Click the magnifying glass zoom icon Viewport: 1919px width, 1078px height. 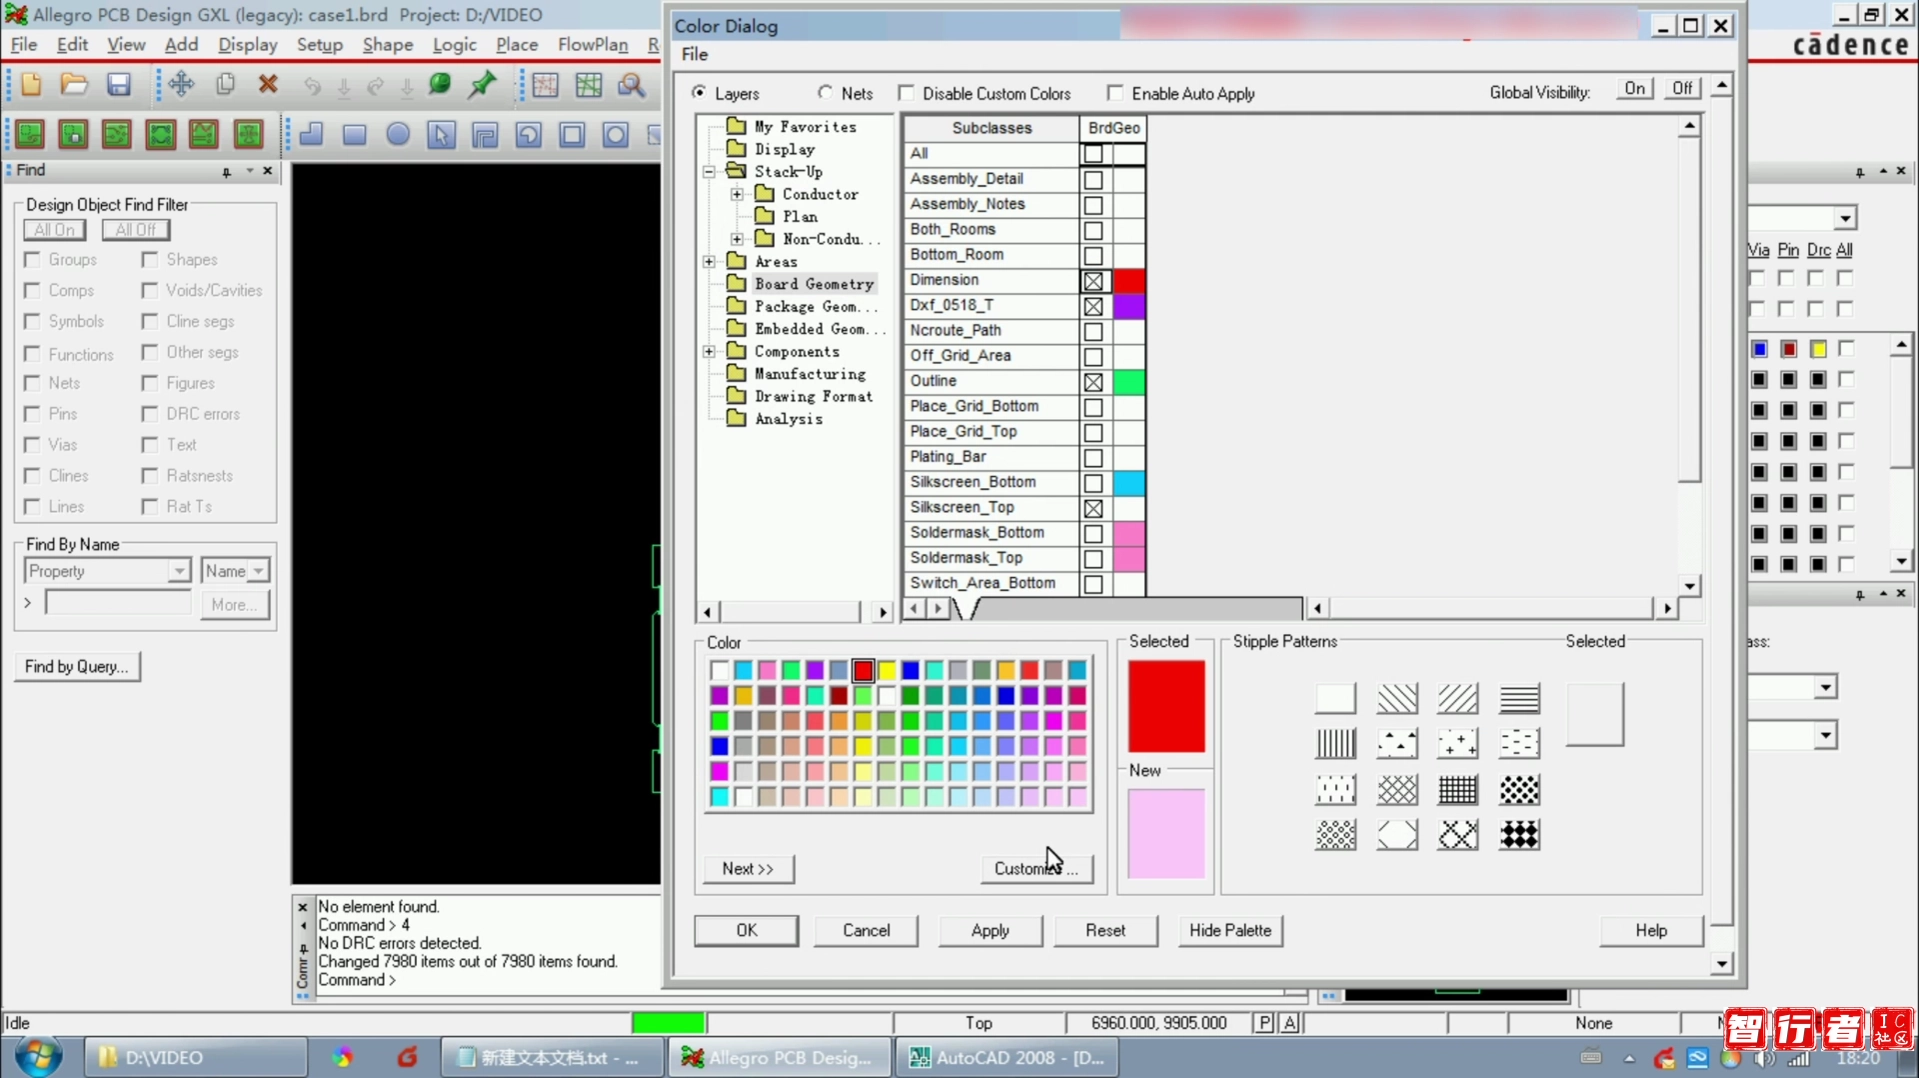point(632,85)
